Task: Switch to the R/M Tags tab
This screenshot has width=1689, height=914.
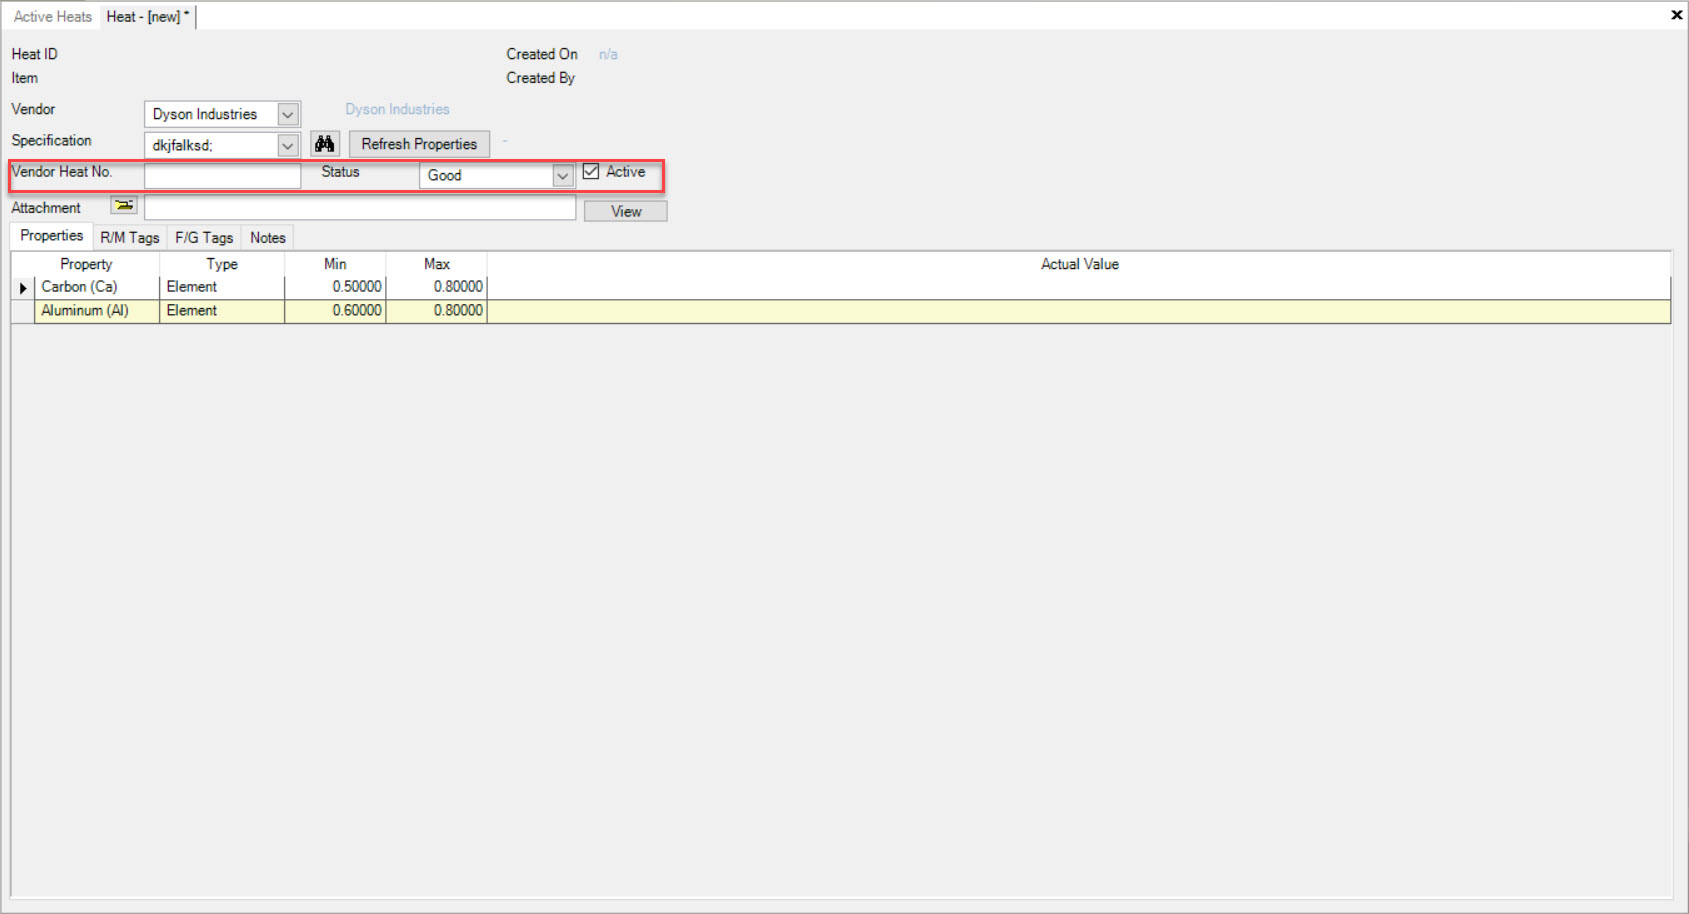Action: (130, 238)
